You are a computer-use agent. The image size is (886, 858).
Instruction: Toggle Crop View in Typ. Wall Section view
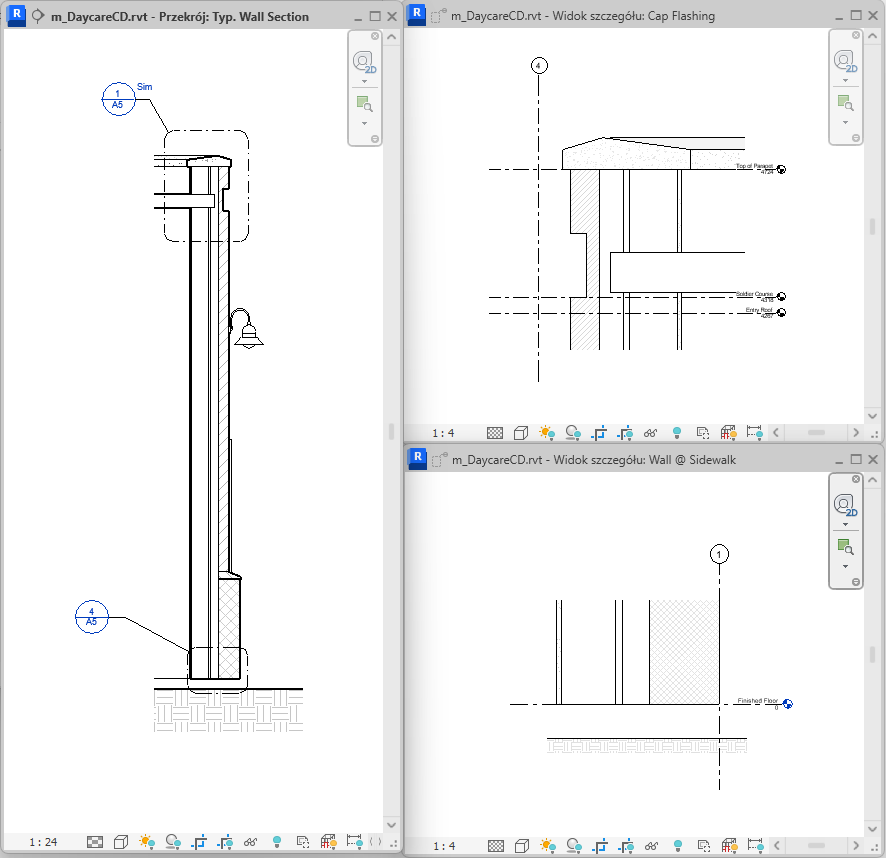click(199, 842)
